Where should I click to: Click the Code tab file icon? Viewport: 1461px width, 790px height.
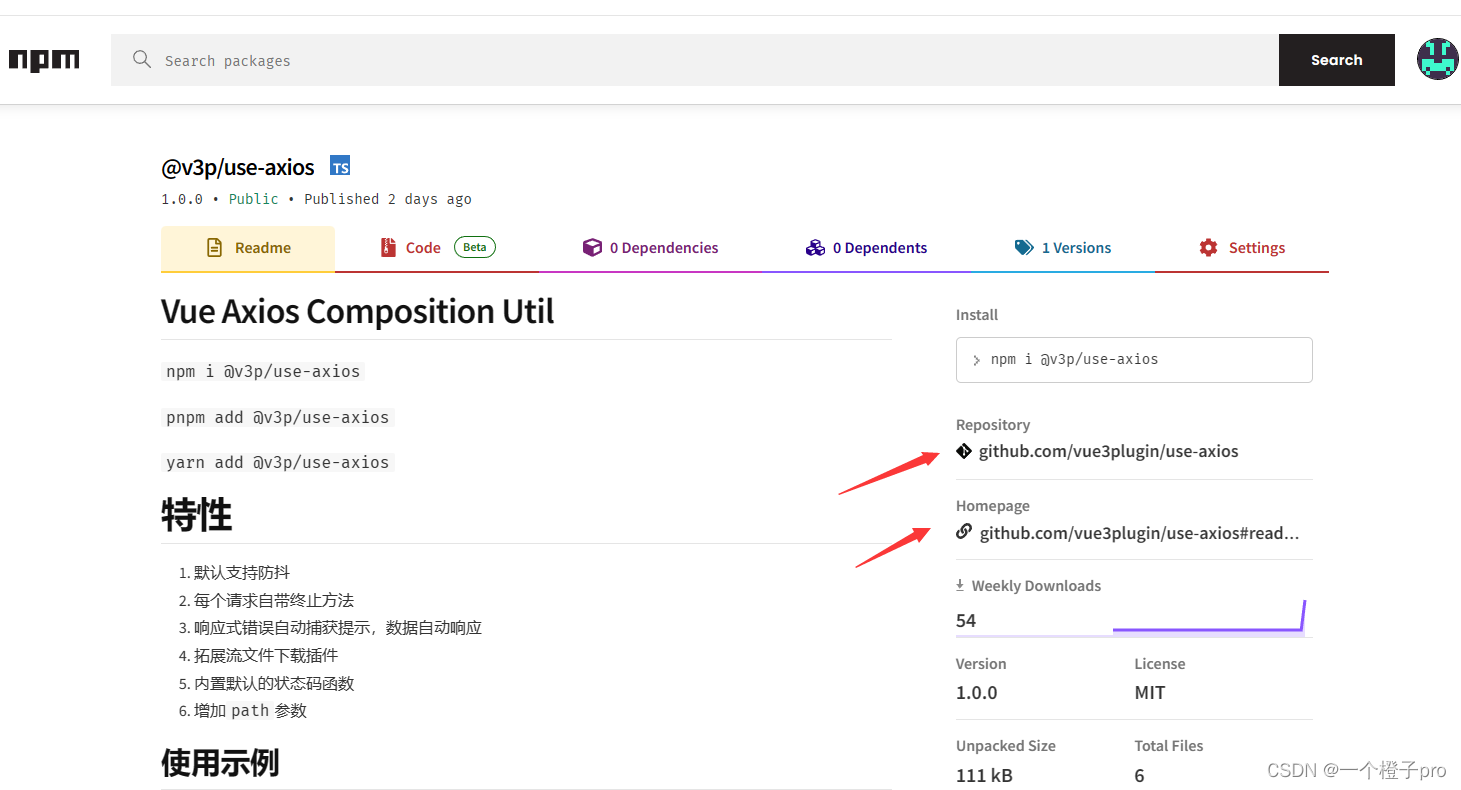388,248
